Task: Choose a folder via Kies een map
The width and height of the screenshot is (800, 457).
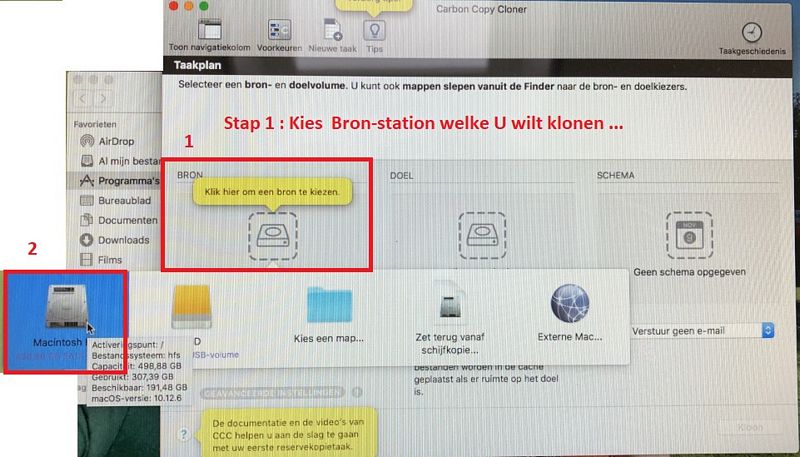Action: point(329,315)
